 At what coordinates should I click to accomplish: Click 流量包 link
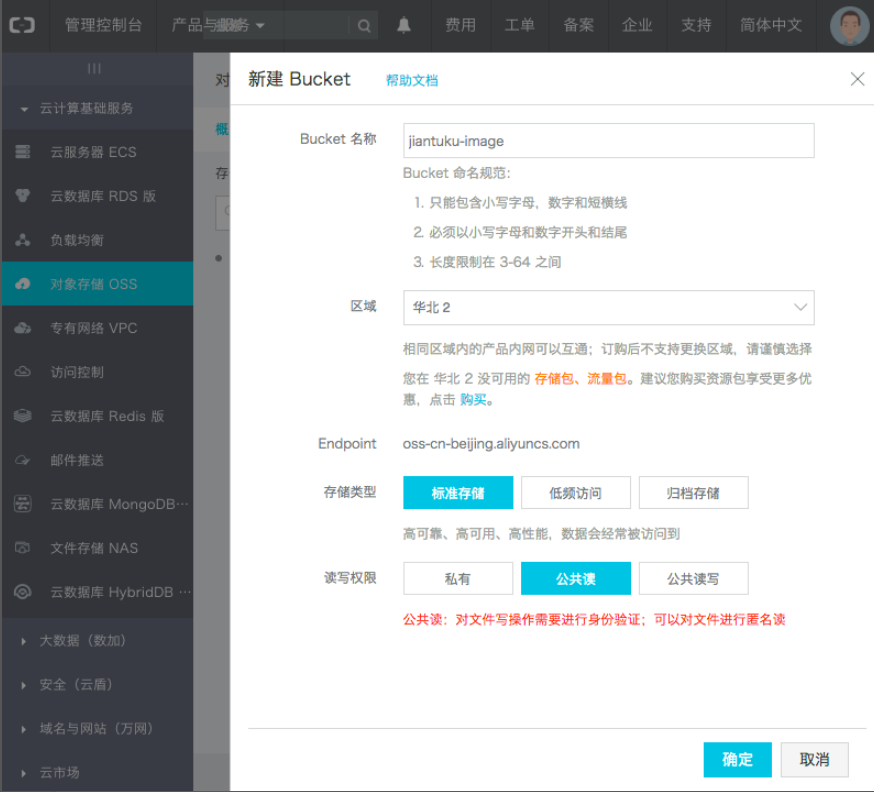point(606,379)
